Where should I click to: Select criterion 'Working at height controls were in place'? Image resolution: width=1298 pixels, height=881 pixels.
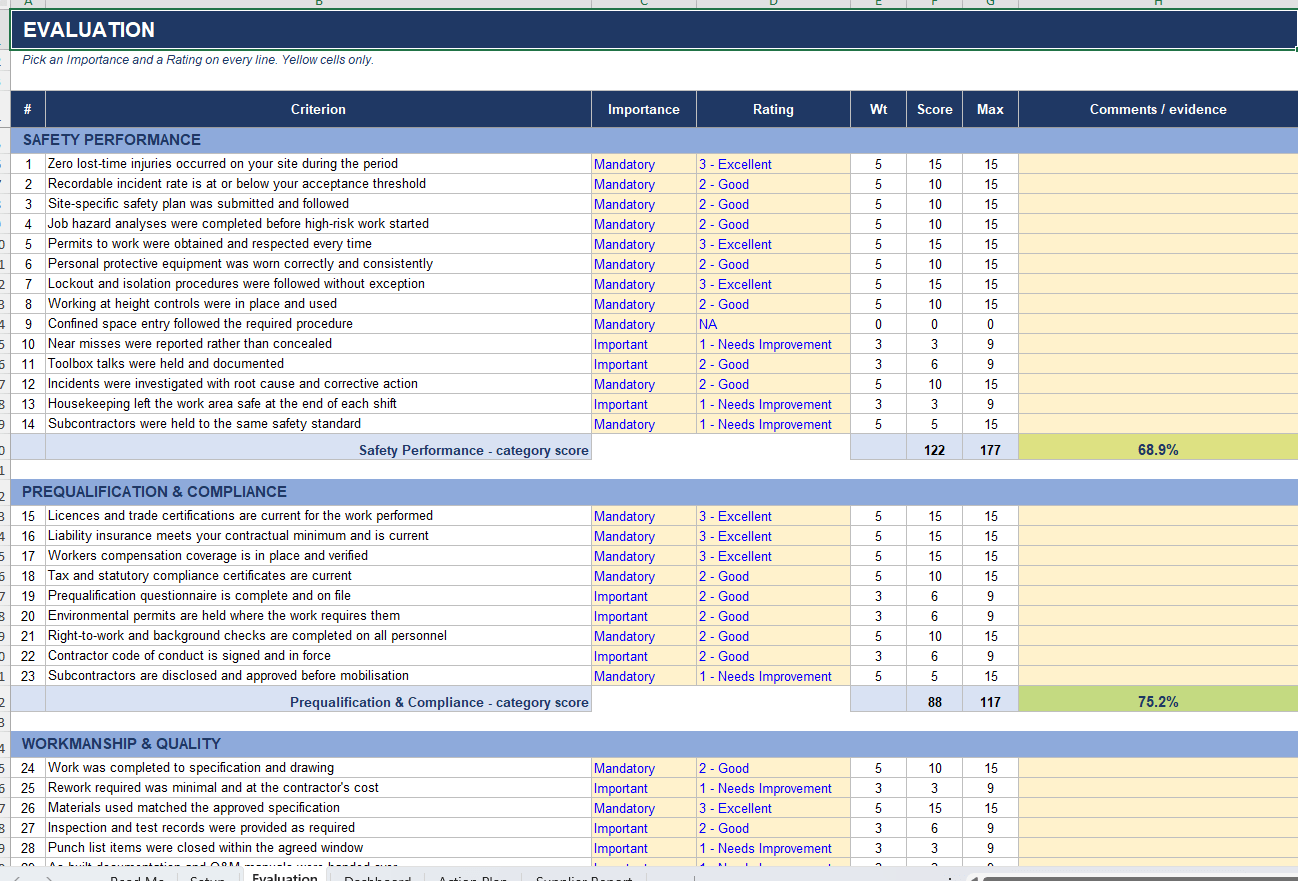[318, 304]
